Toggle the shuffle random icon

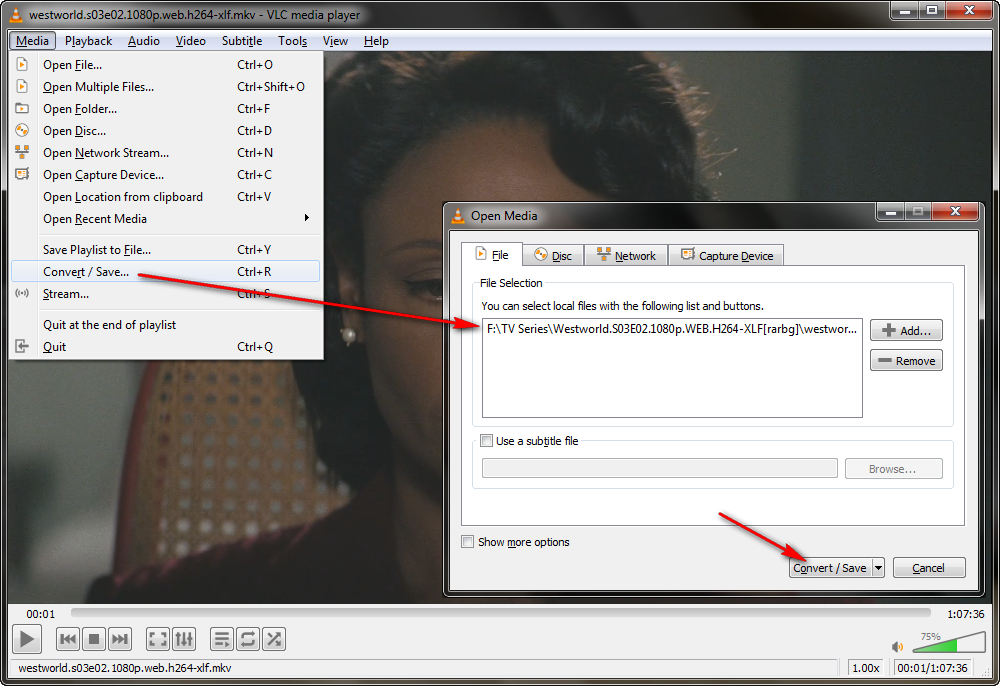(x=274, y=639)
